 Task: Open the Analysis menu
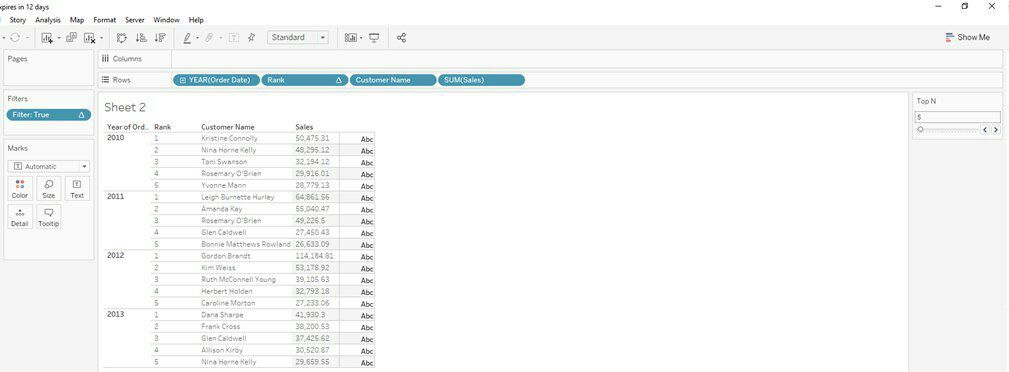[48, 20]
